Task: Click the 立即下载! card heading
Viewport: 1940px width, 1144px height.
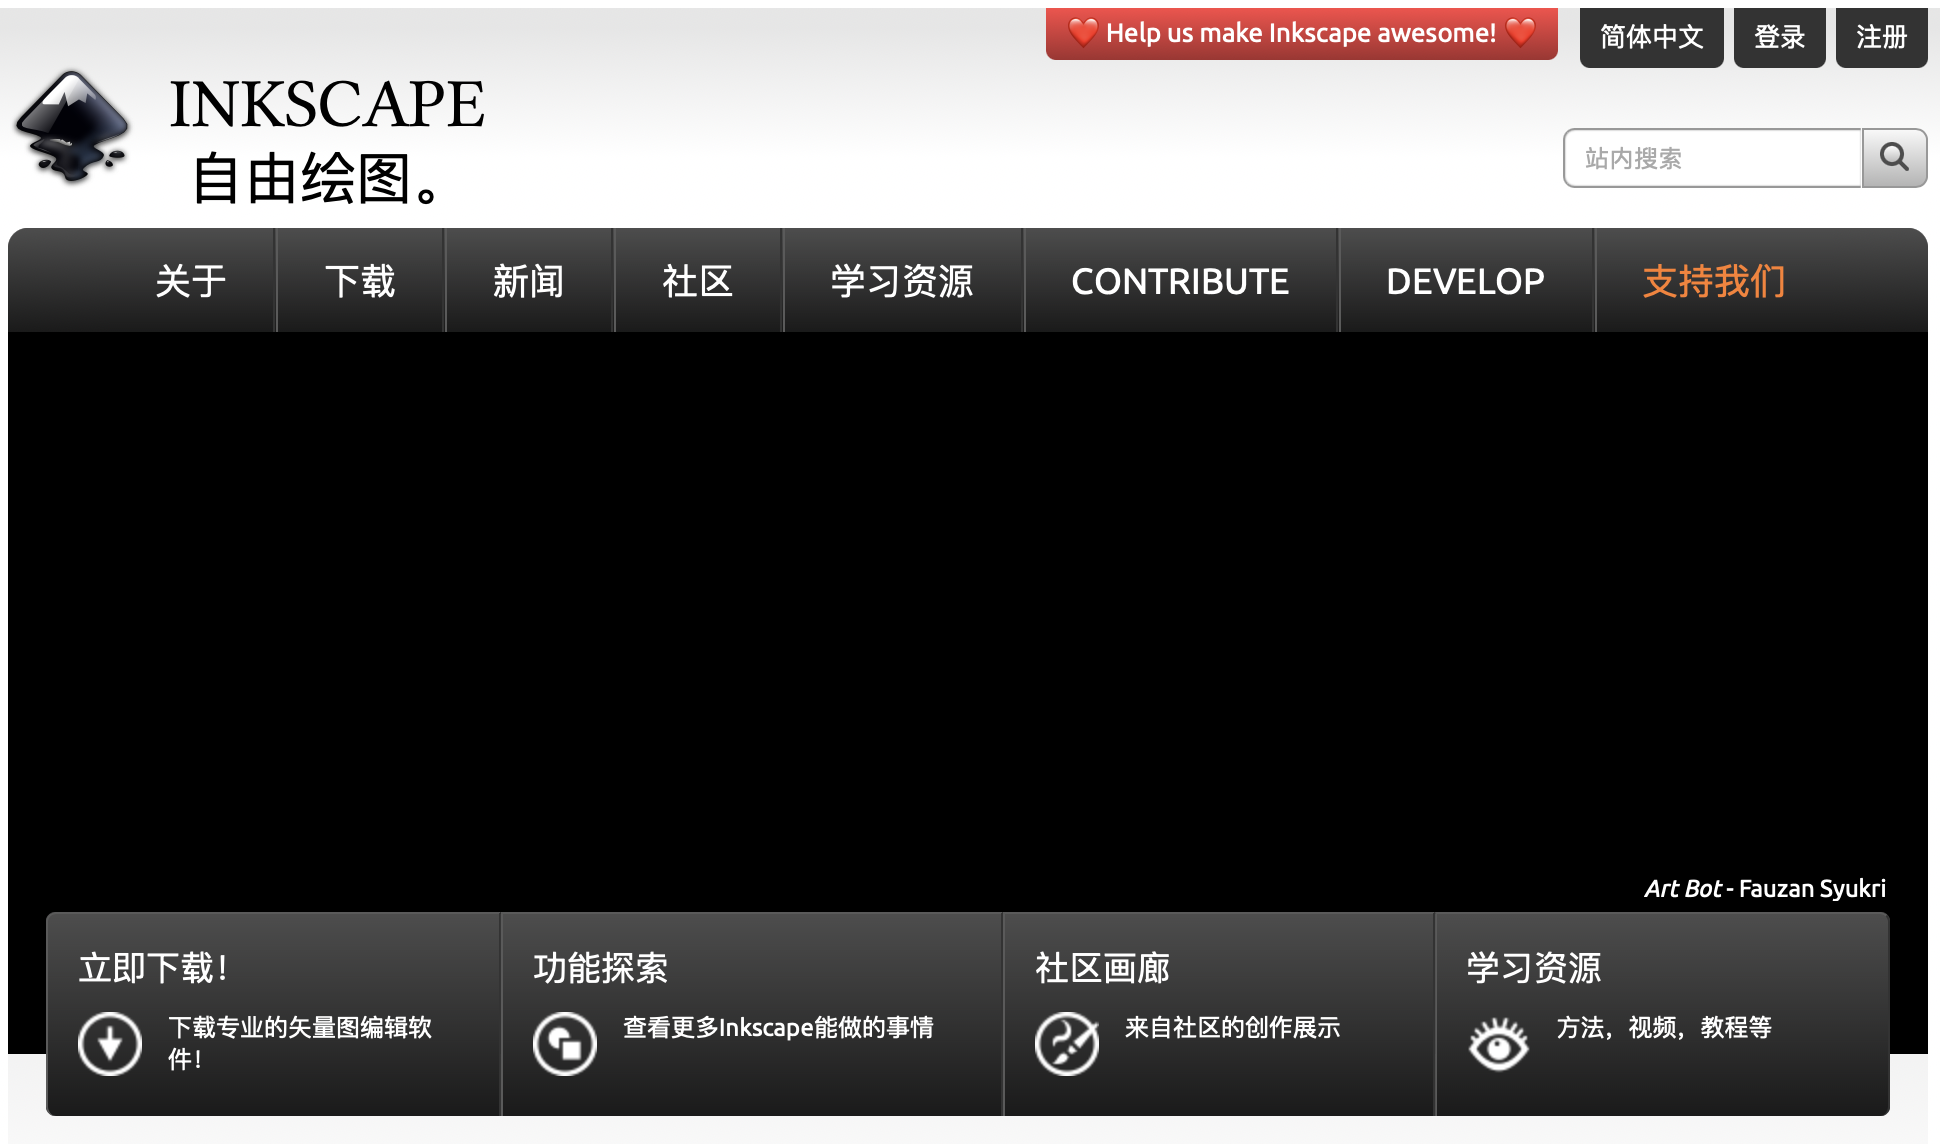Action: (x=154, y=967)
